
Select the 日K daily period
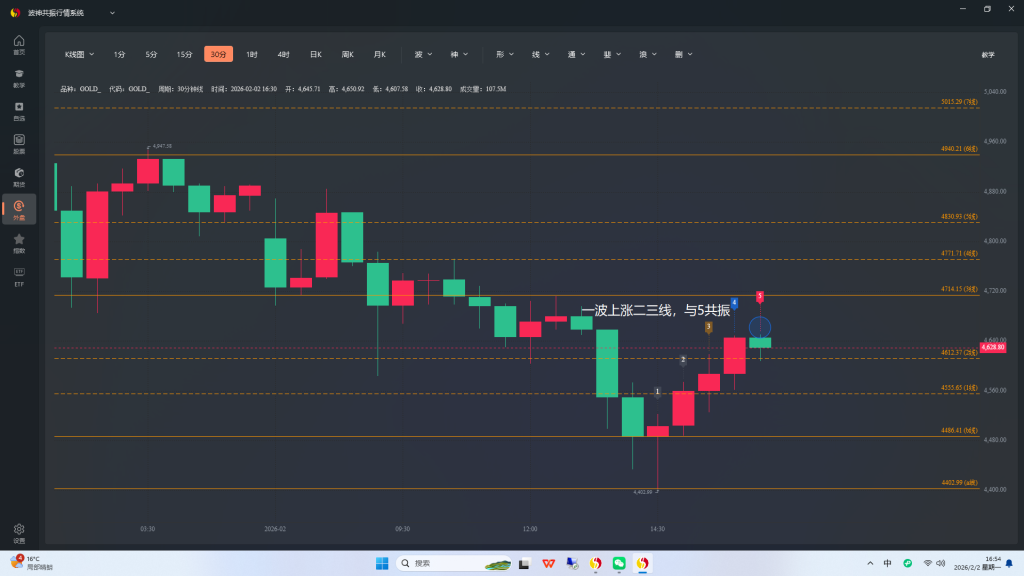(x=315, y=54)
